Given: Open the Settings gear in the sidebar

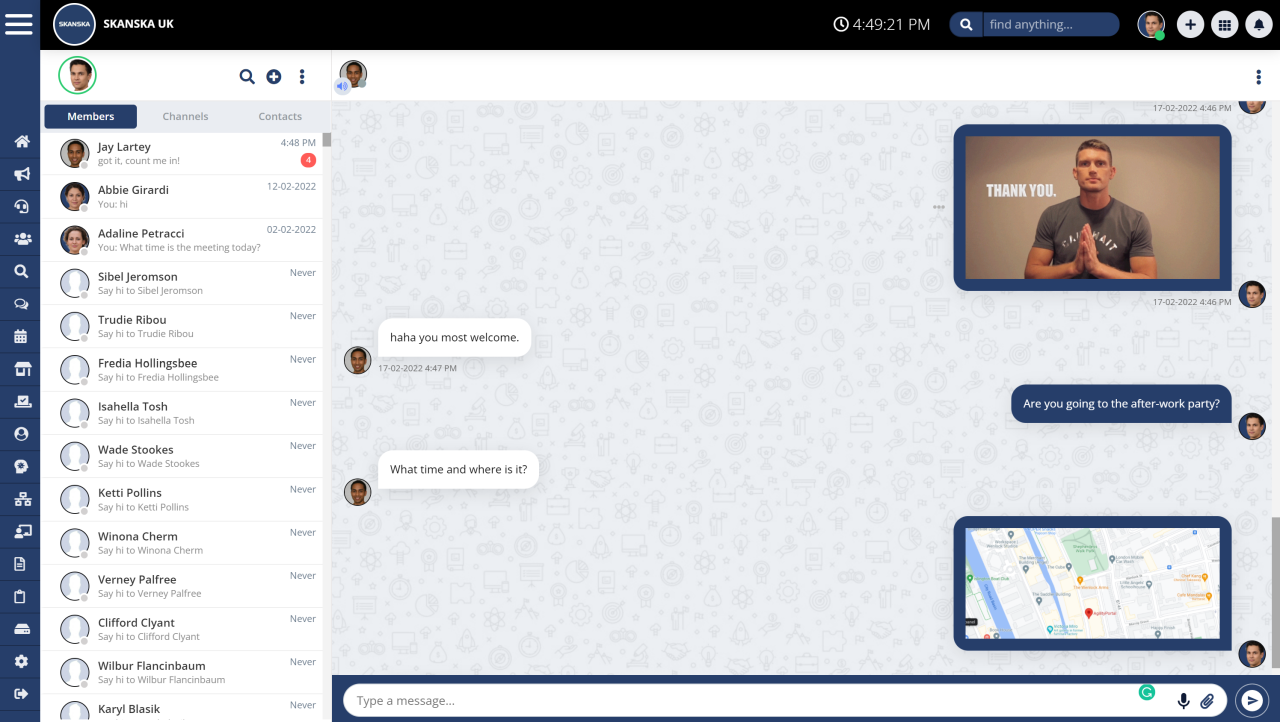Looking at the screenshot, I should 20,660.
